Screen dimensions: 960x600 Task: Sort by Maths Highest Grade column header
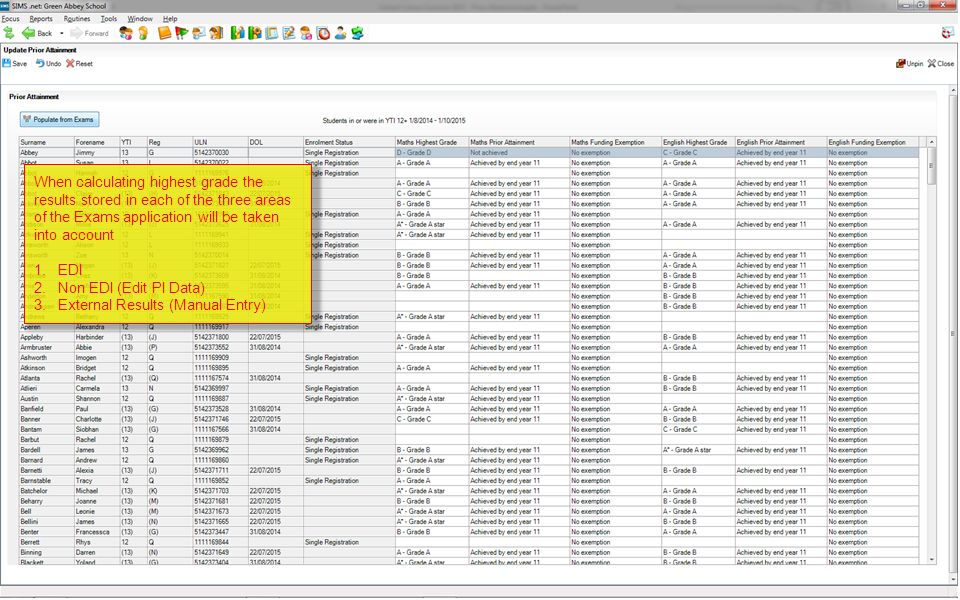point(432,142)
